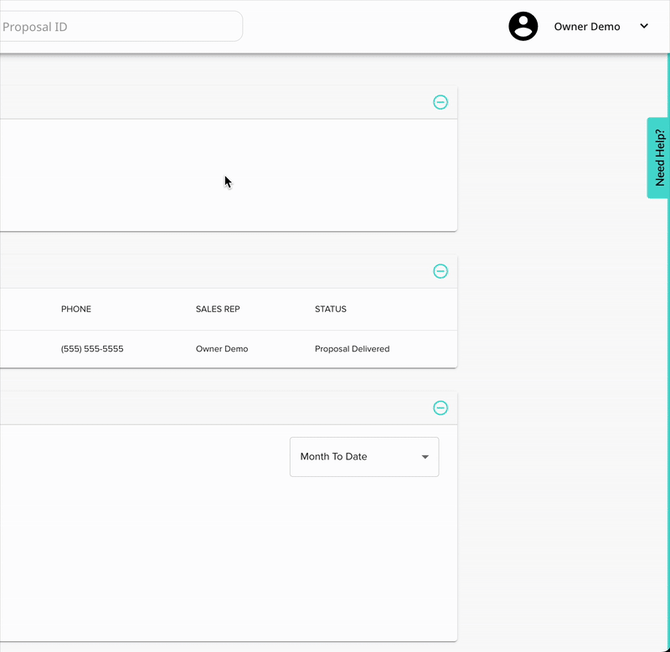The height and width of the screenshot is (652, 670).
Task: Sort by the SALES REP column header
Action: point(218,309)
